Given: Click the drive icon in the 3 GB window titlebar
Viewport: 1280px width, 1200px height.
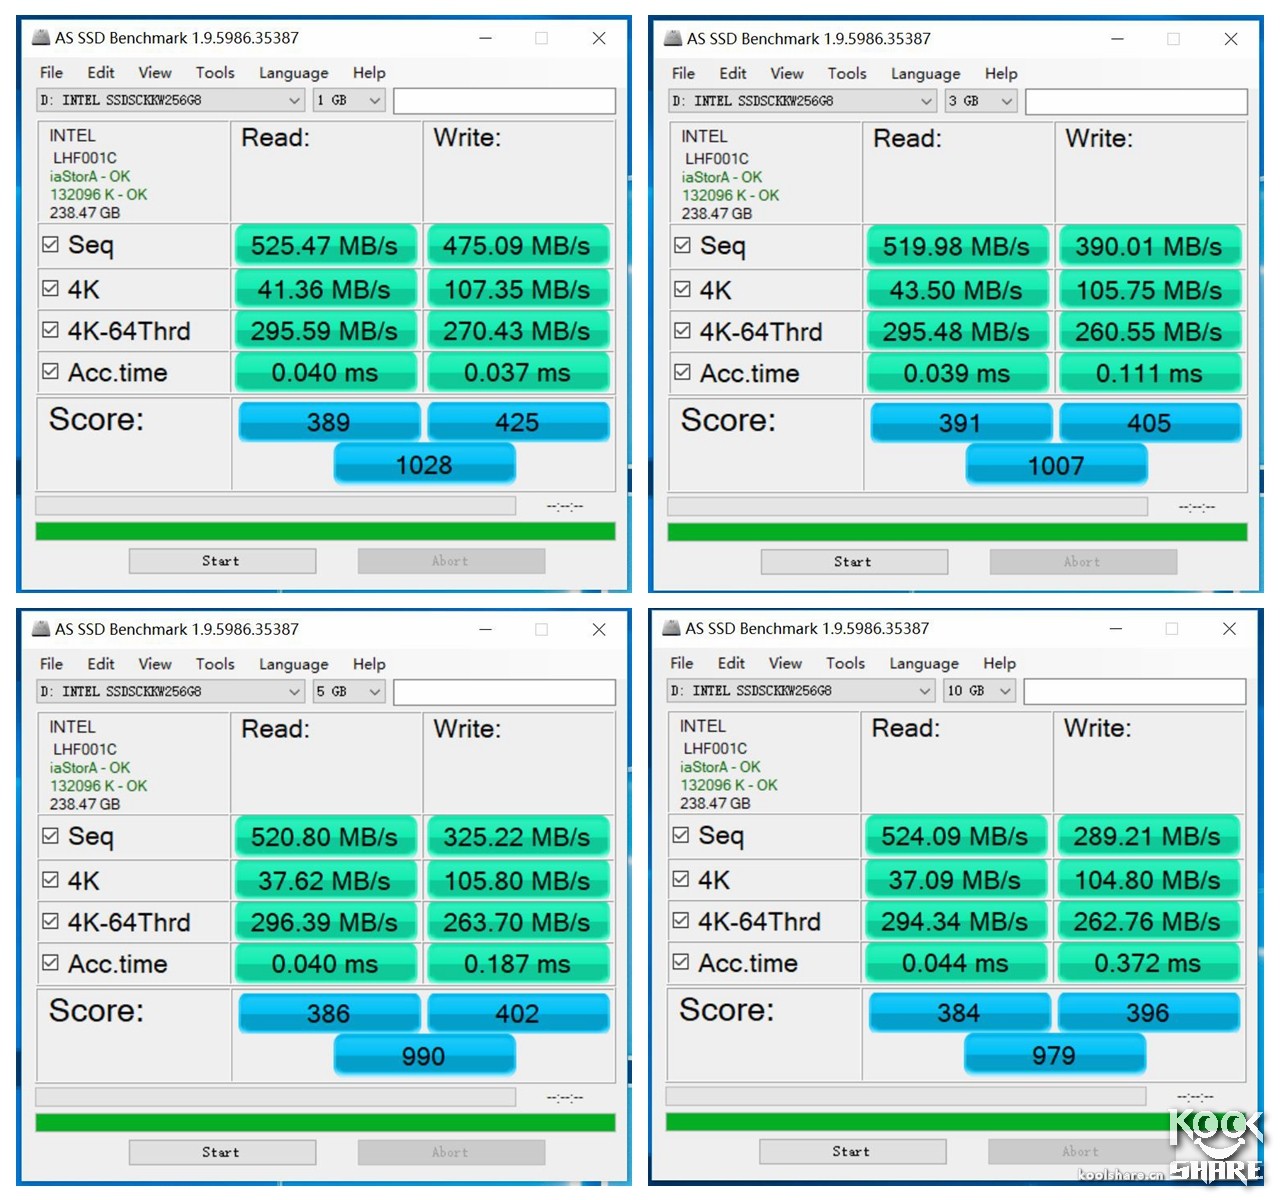Looking at the screenshot, I should coord(672,39).
